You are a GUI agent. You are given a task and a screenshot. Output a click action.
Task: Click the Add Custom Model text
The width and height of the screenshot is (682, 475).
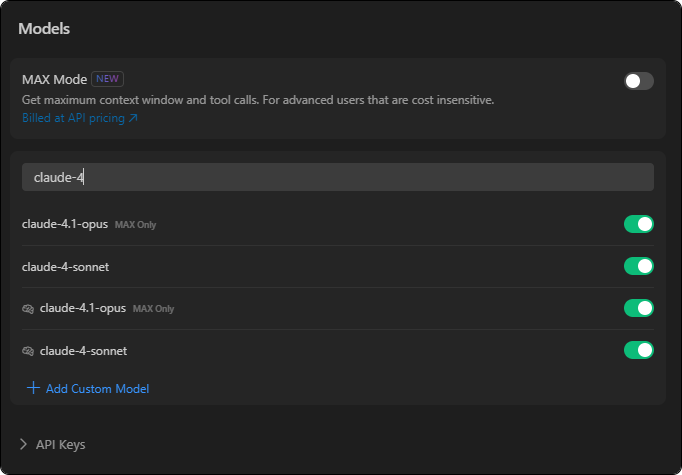[97, 388]
